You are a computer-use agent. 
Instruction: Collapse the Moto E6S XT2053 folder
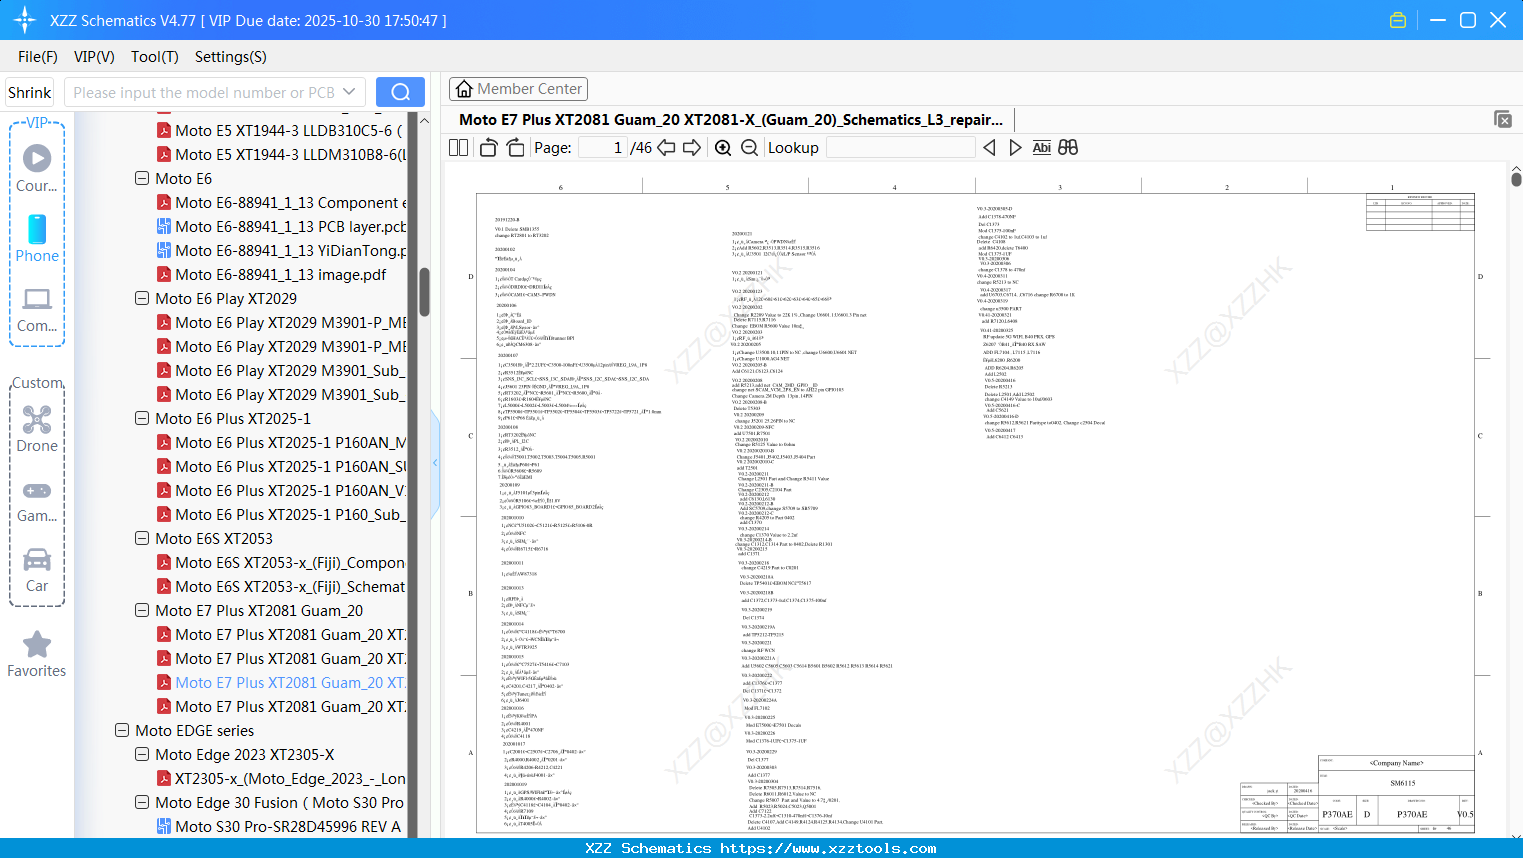142,539
